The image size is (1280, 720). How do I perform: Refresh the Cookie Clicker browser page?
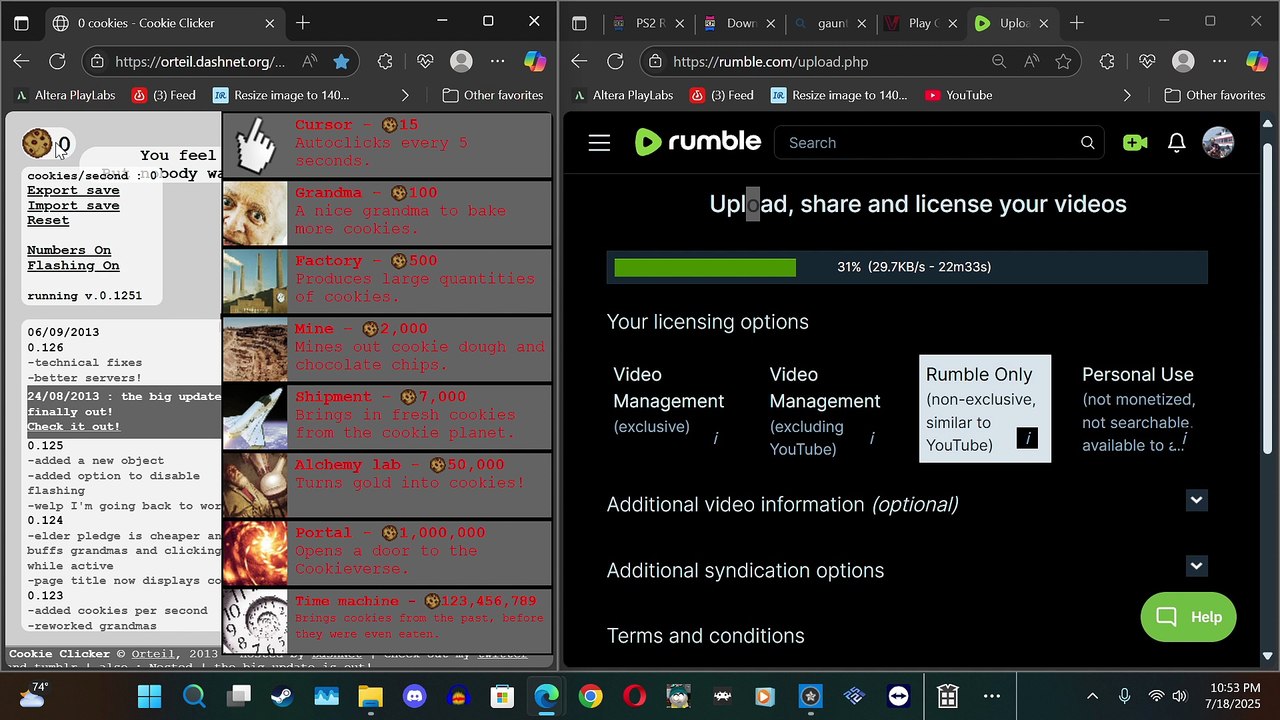pyautogui.click(x=57, y=61)
